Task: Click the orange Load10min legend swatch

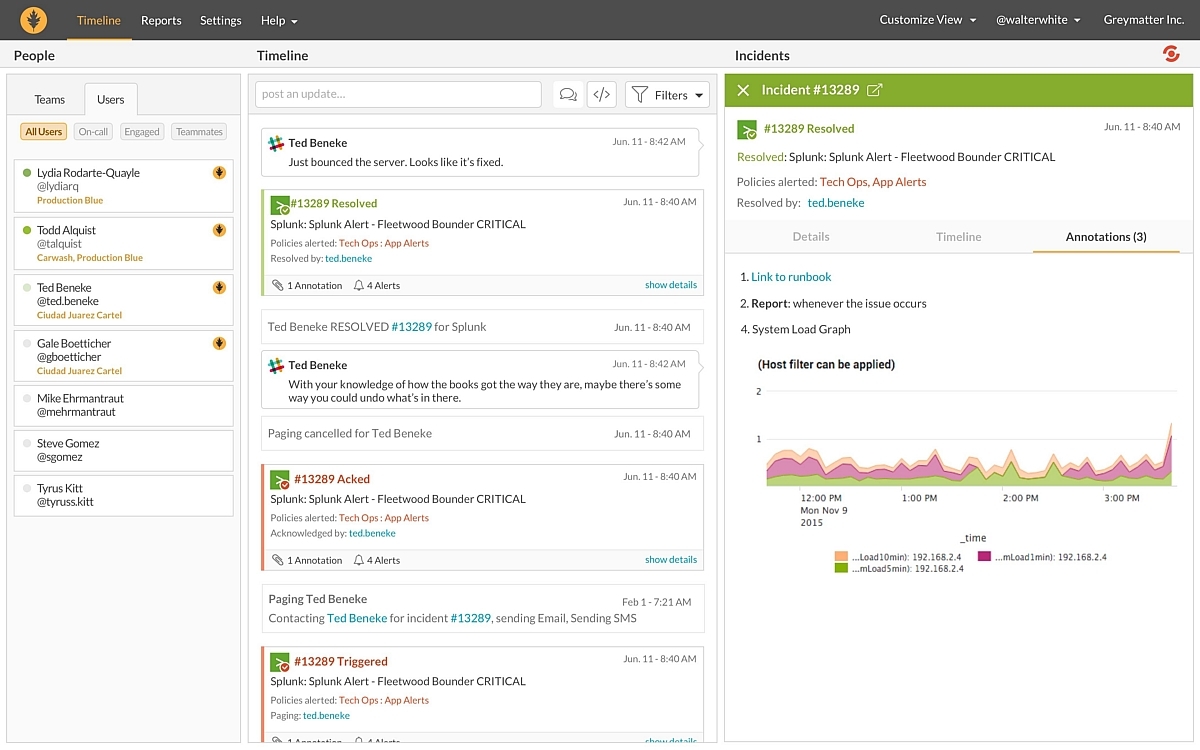Action: pyautogui.click(x=841, y=557)
